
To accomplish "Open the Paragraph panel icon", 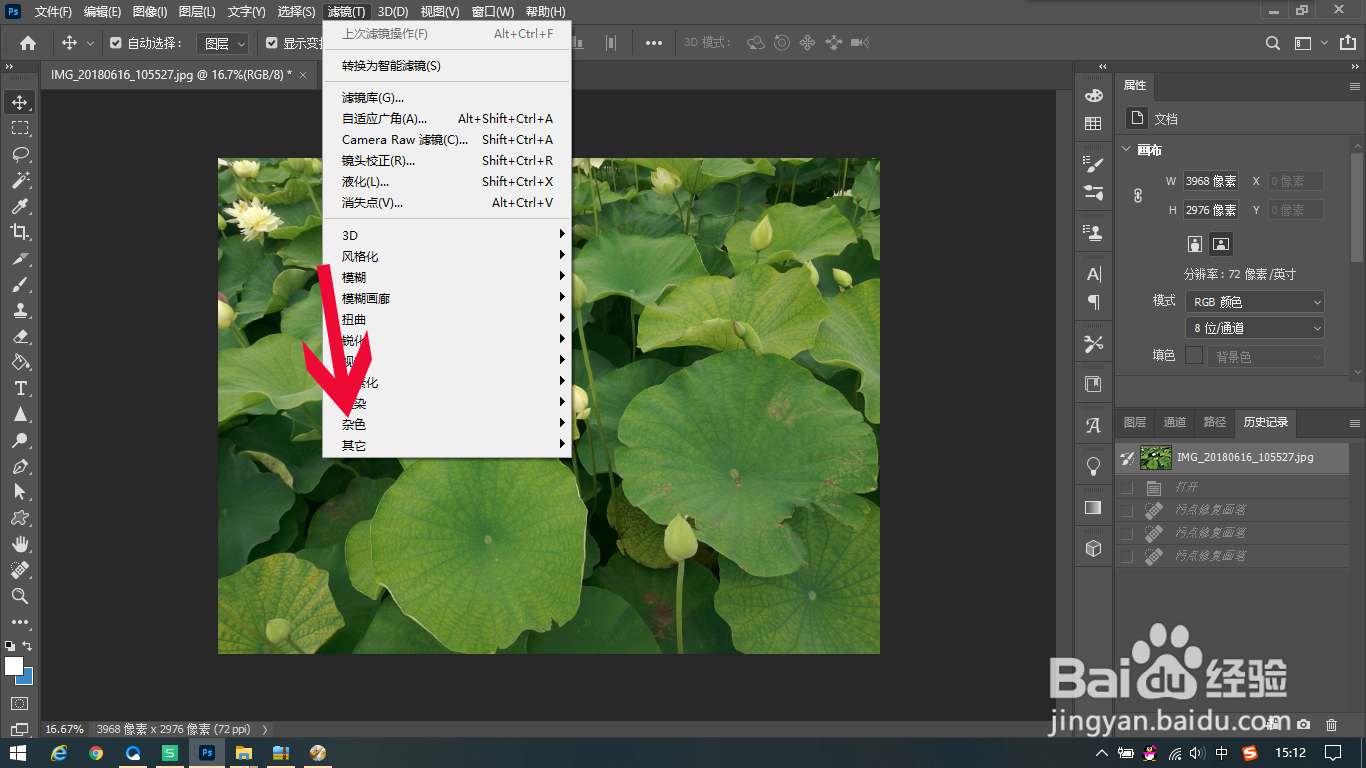I will (x=1093, y=302).
